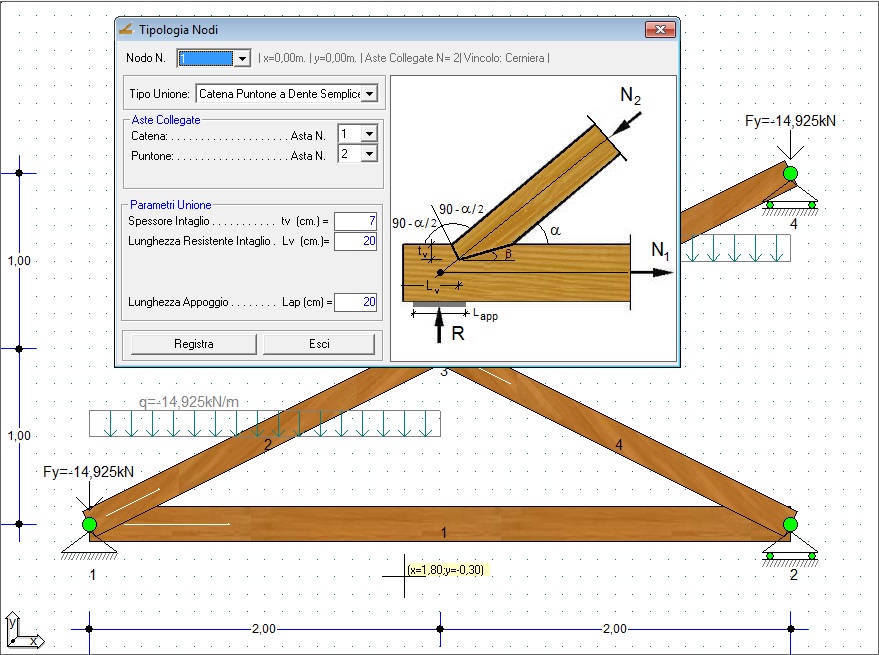The width and height of the screenshot is (879, 655).
Task: Click the x-y axis icon in the corner
Action: tap(24, 631)
